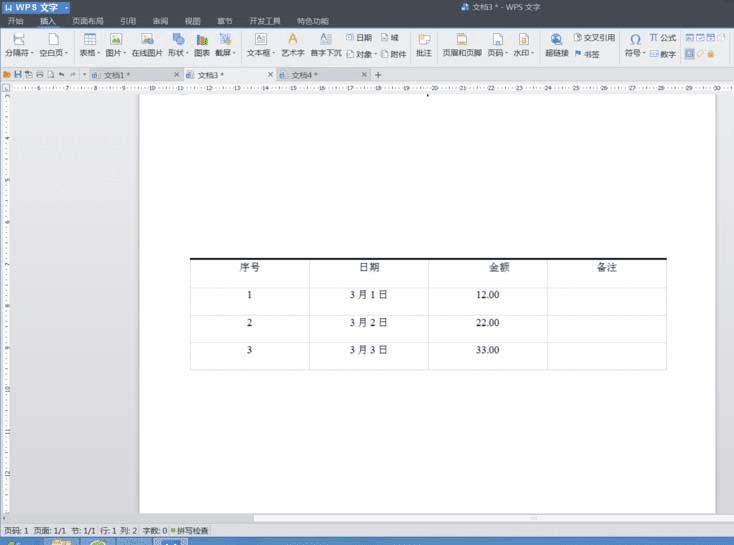Click the 附件 attachment icon
The width and height of the screenshot is (734, 545).
pos(393,54)
